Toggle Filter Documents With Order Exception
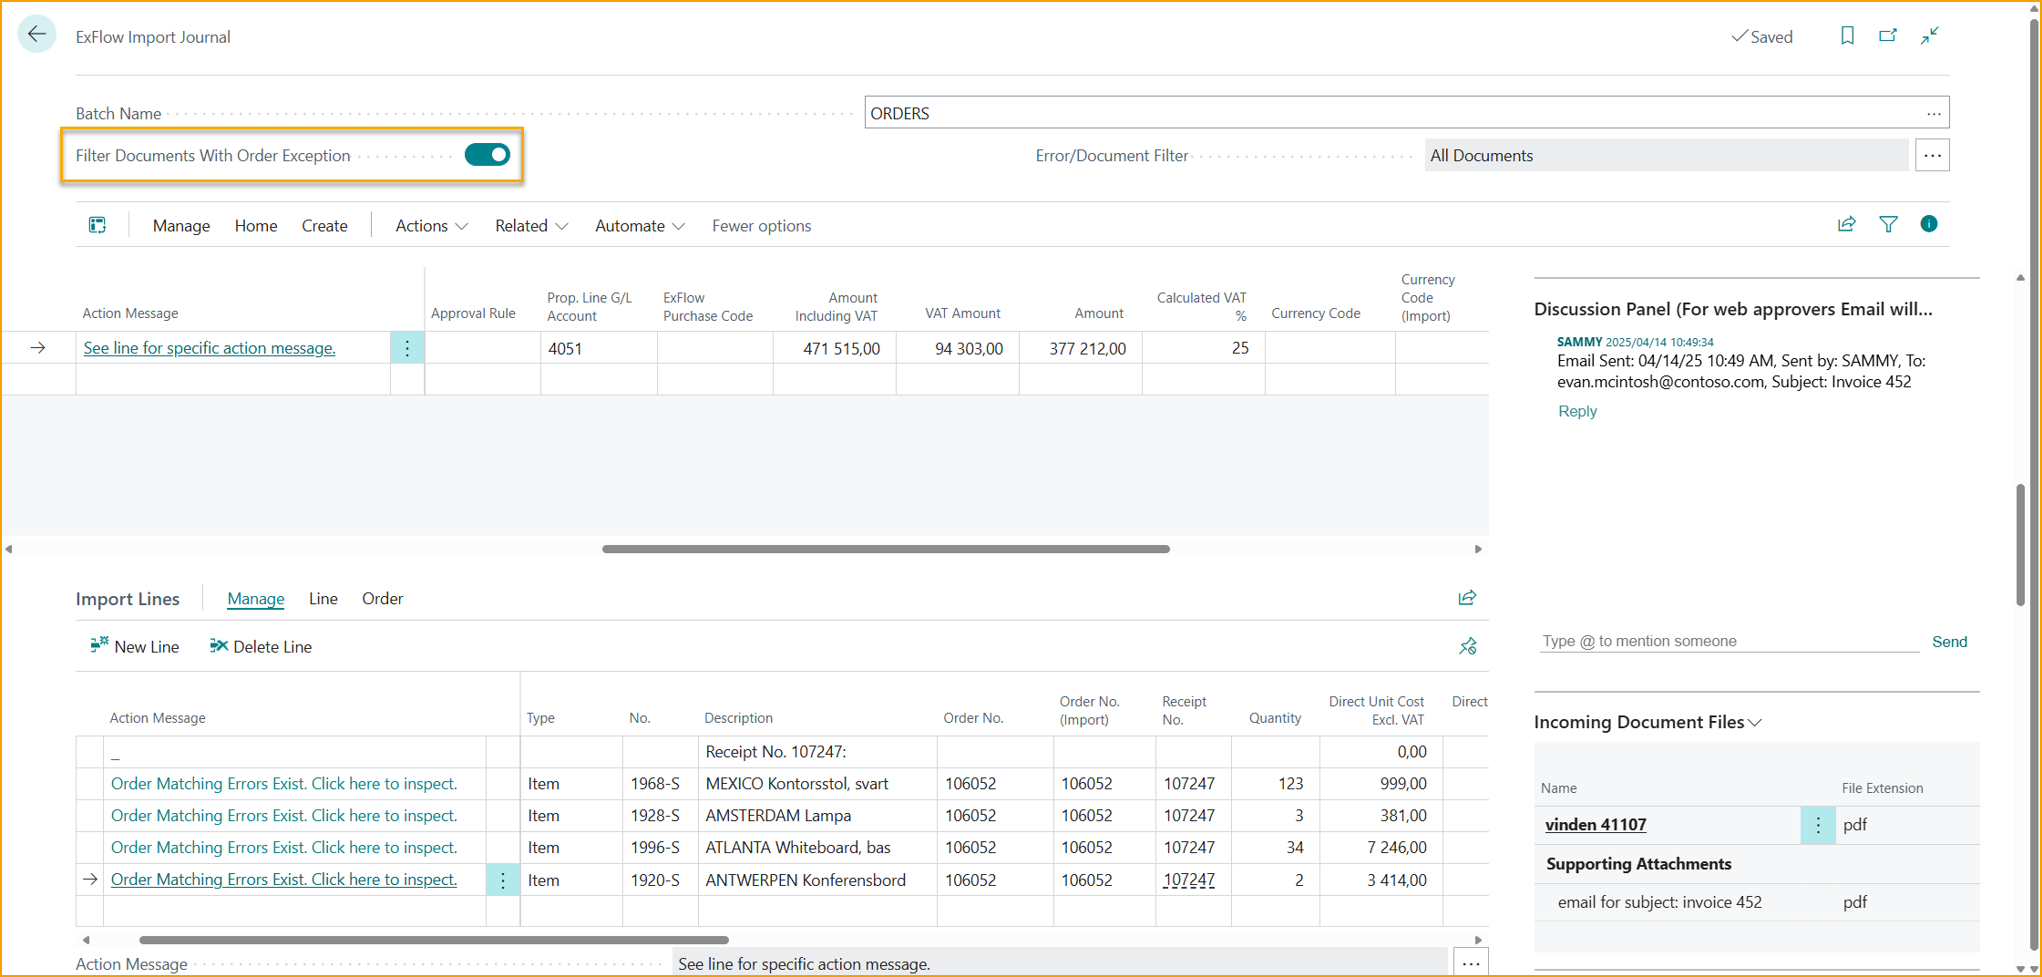The image size is (2042, 977). tap(487, 155)
